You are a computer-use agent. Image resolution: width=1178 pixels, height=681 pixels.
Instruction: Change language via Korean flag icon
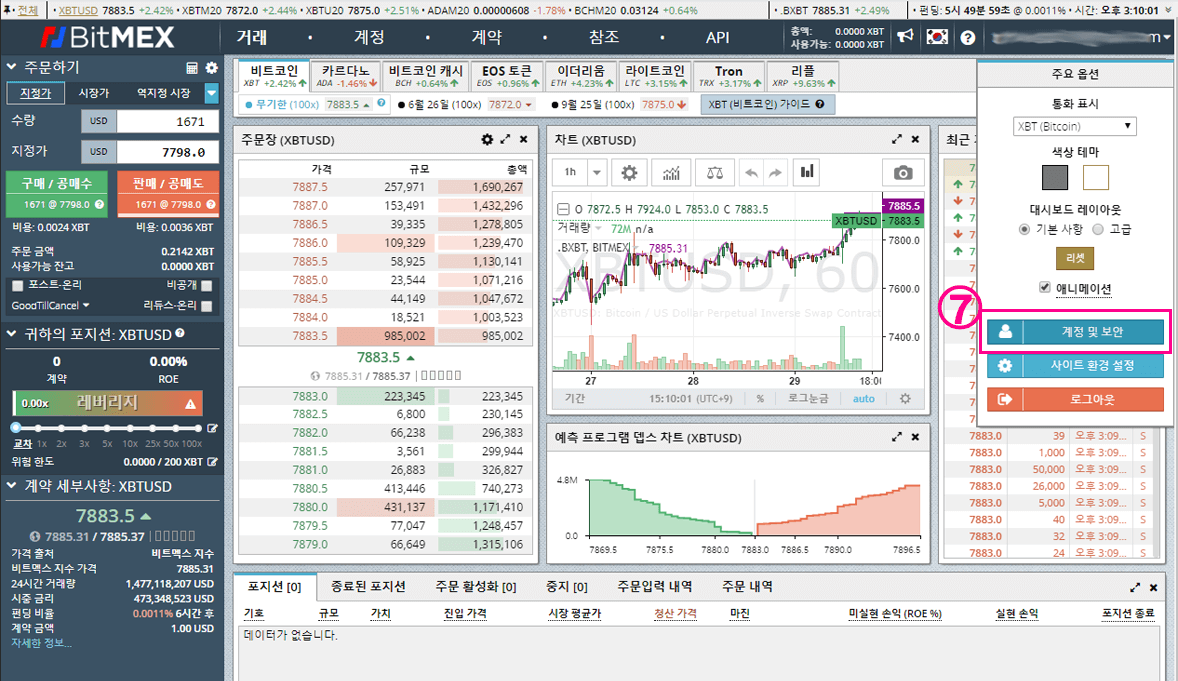[937, 37]
